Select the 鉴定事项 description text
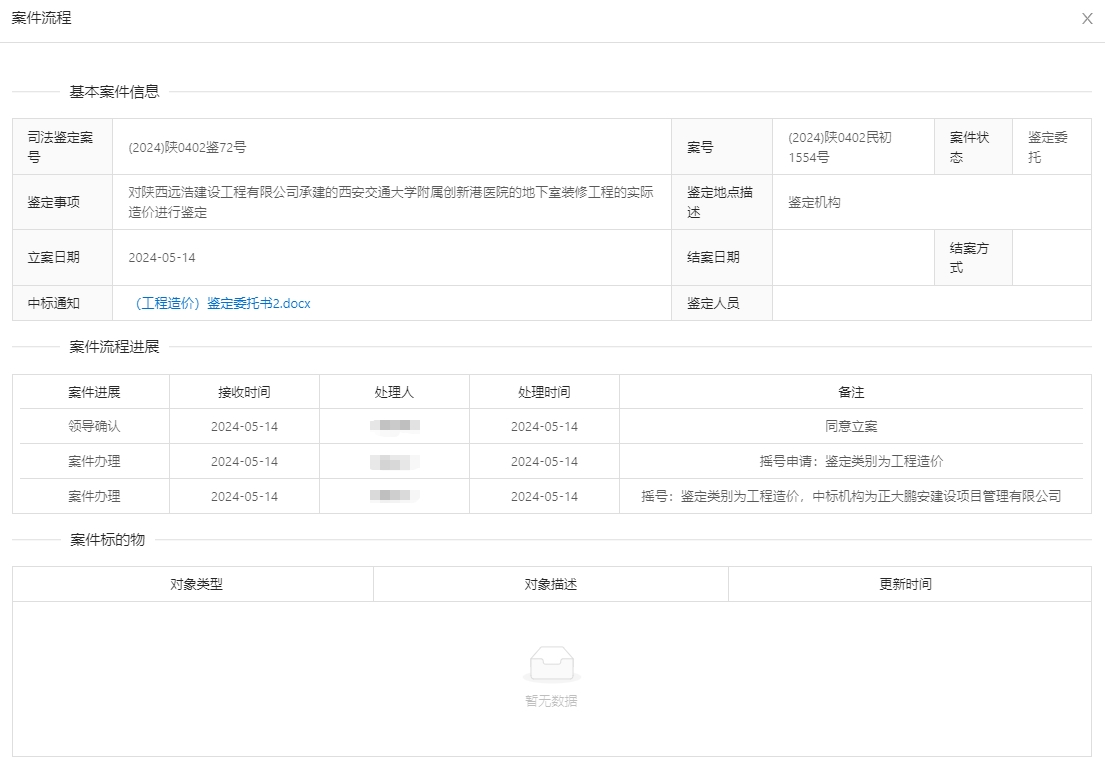The width and height of the screenshot is (1105, 768). [390, 202]
